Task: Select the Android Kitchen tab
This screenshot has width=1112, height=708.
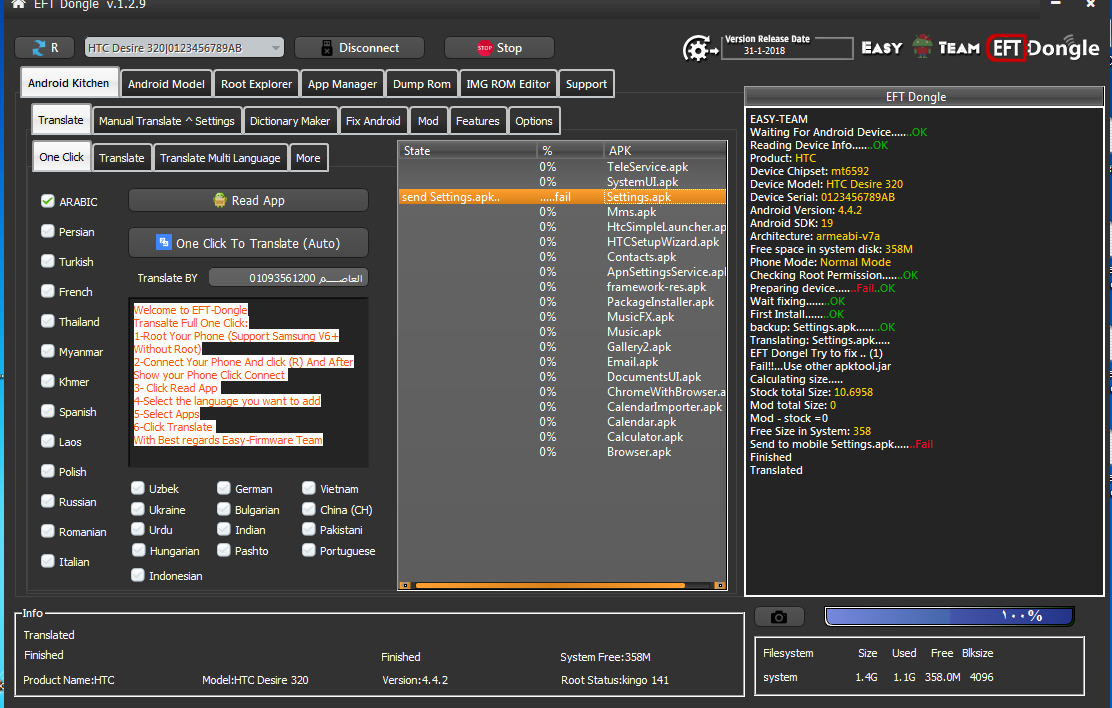Action: pyautogui.click(x=69, y=83)
